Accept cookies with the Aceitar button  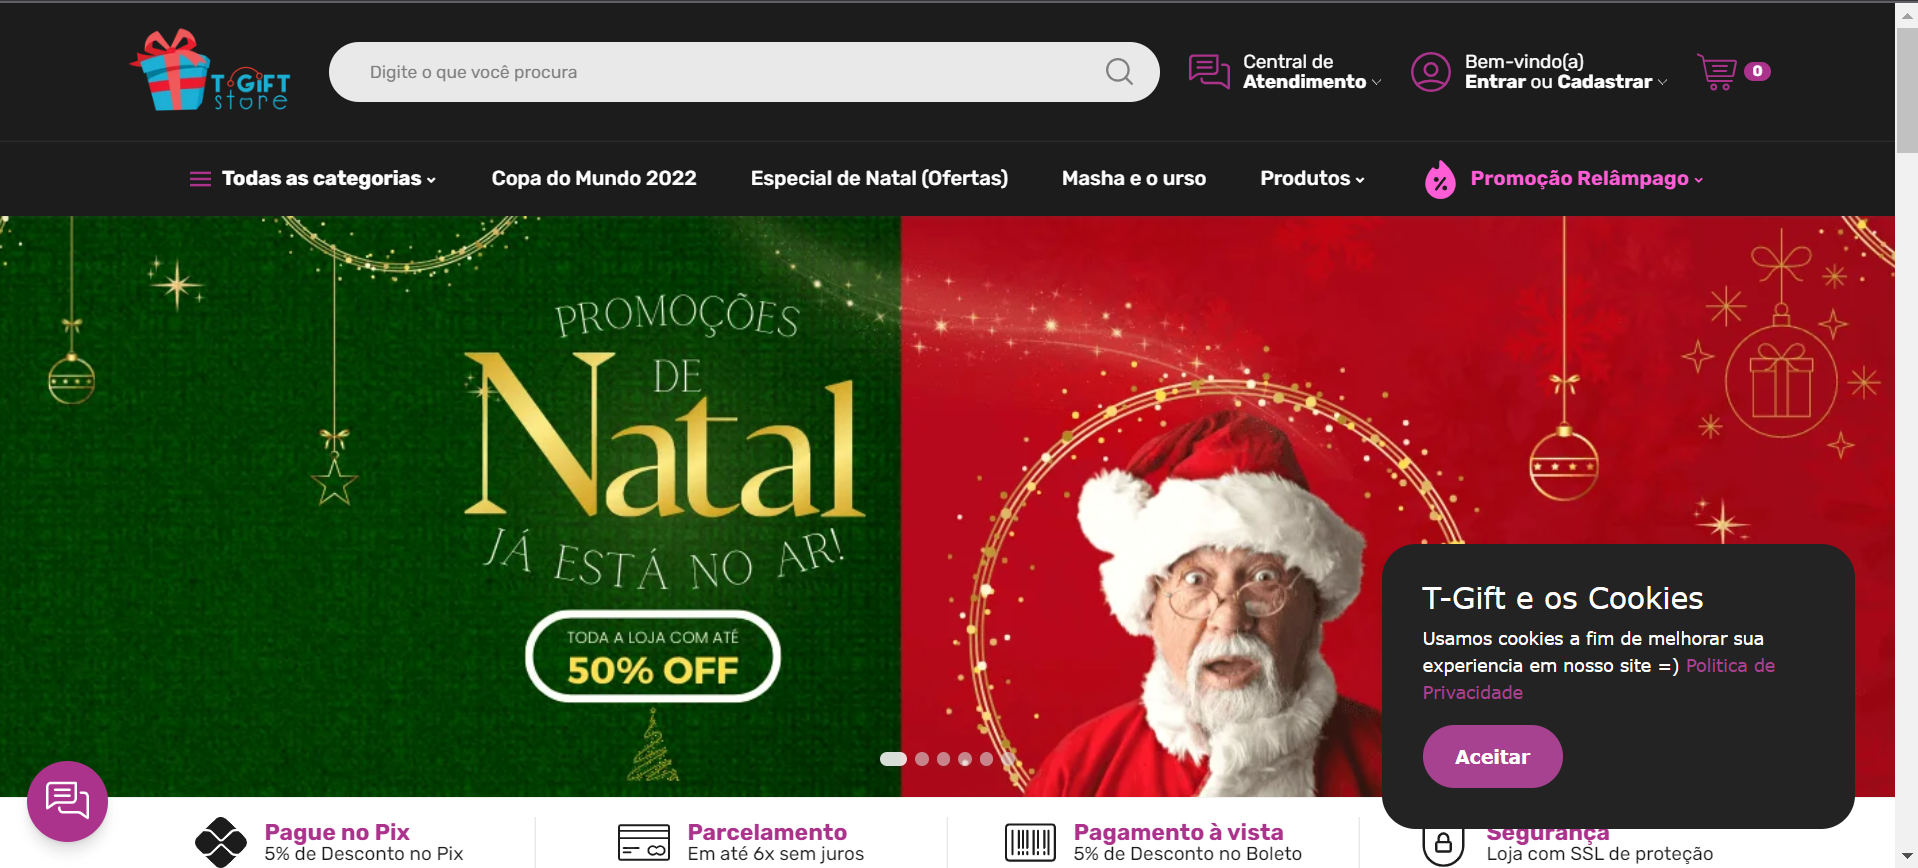coord(1492,757)
